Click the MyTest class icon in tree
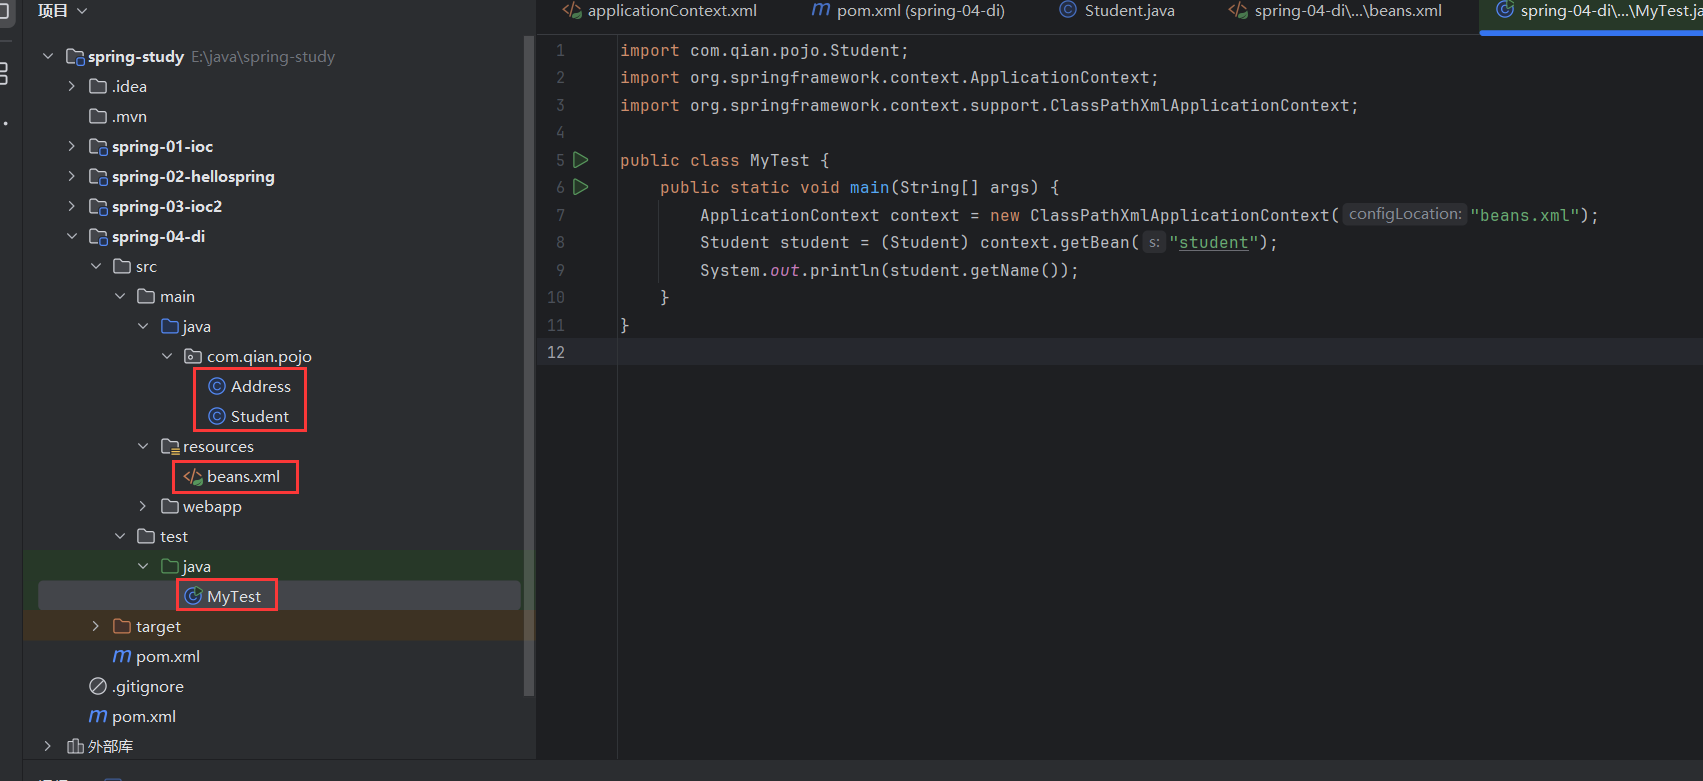 click(x=193, y=596)
